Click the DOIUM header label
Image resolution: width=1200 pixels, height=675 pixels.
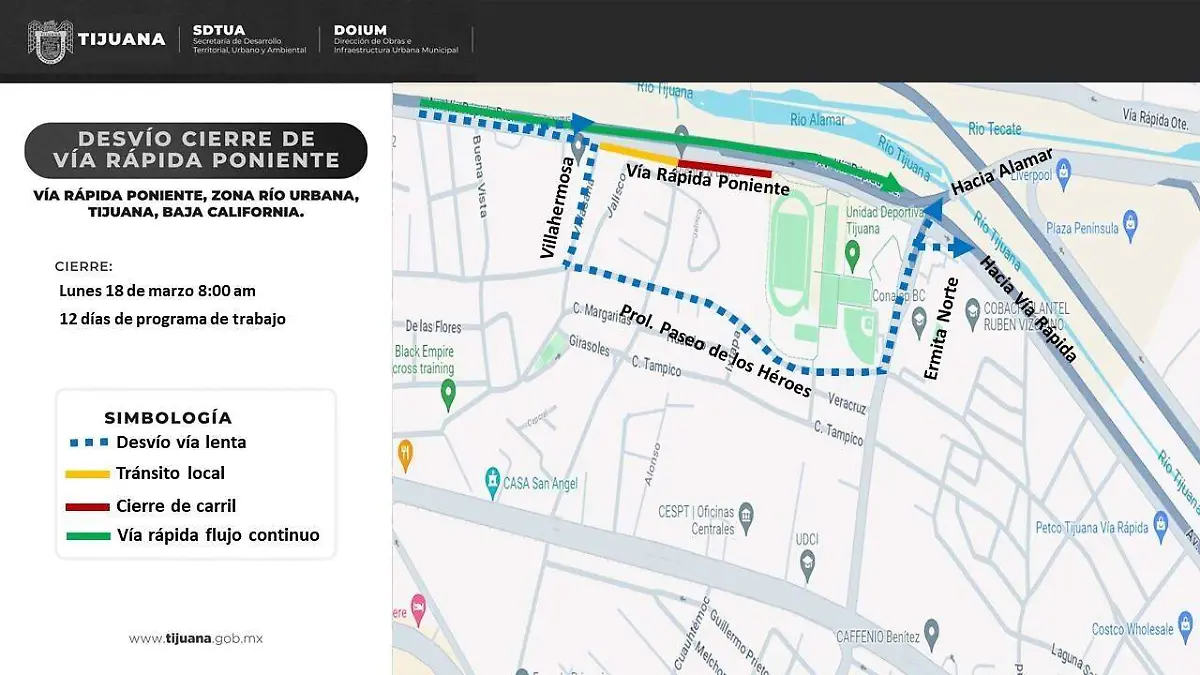coord(360,30)
